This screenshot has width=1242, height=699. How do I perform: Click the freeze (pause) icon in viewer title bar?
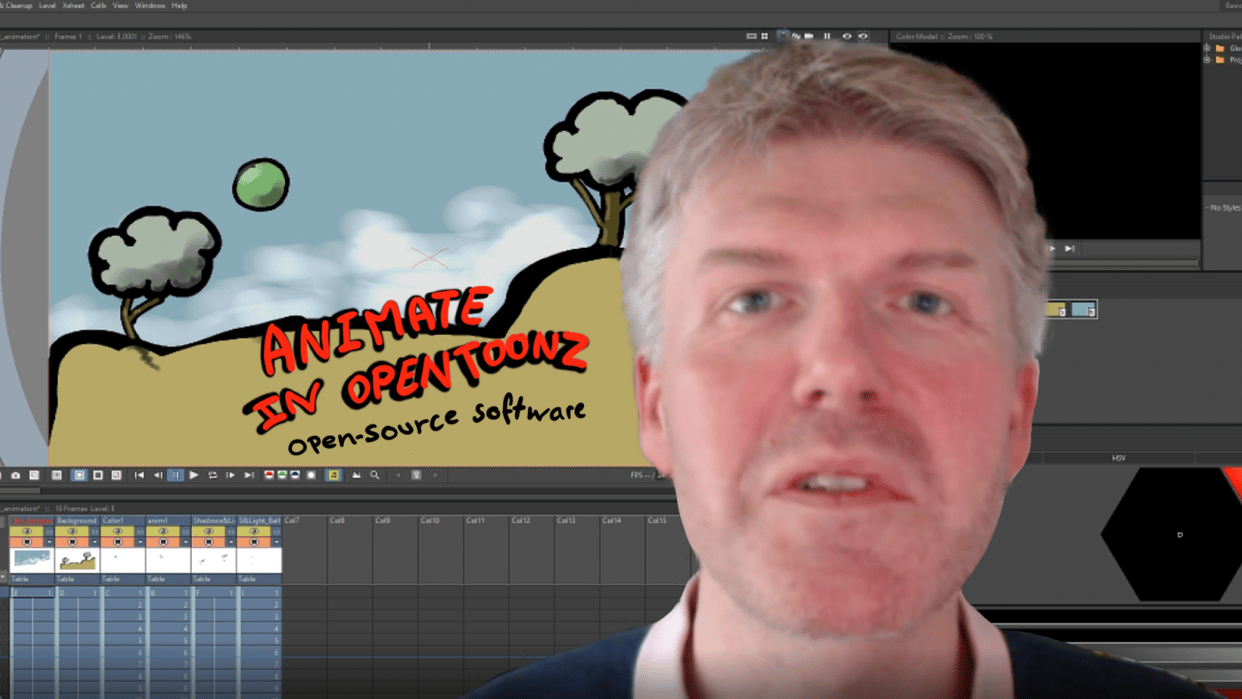point(827,36)
